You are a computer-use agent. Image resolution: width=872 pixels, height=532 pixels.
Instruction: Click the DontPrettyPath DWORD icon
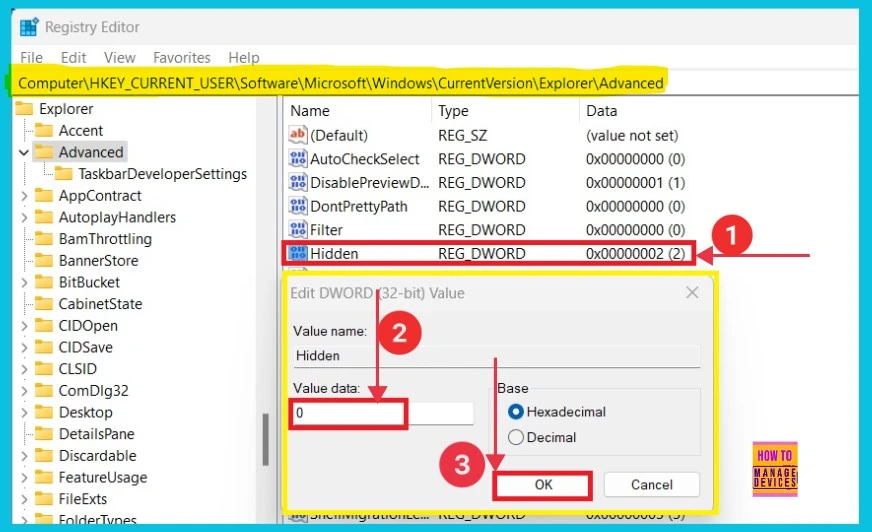(x=298, y=206)
